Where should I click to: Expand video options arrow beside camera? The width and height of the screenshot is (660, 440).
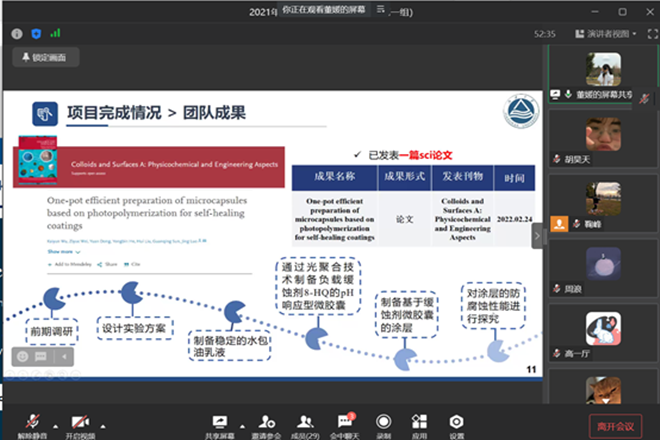pos(102,422)
